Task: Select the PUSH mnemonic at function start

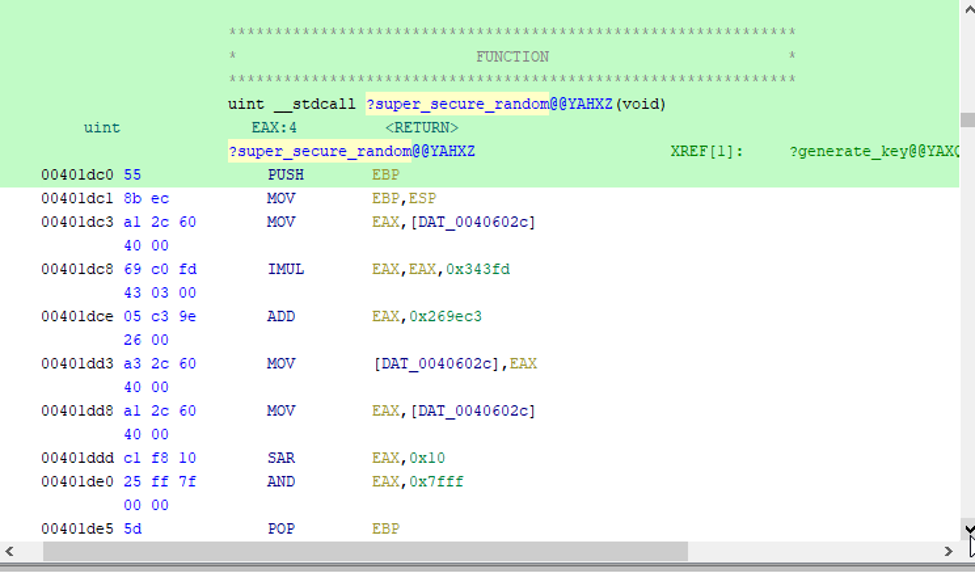Action: (285, 175)
